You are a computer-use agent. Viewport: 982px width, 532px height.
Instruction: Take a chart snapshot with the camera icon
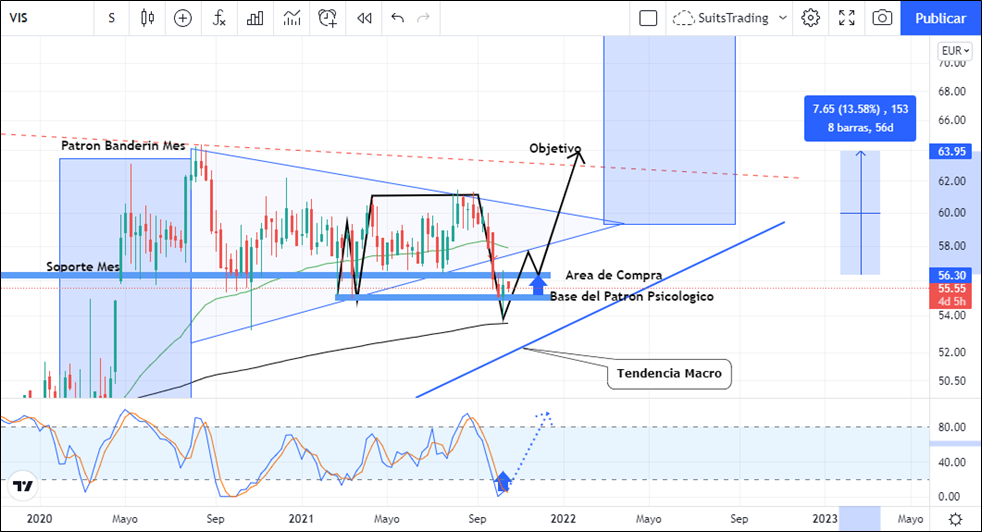pyautogui.click(x=882, y=18)
